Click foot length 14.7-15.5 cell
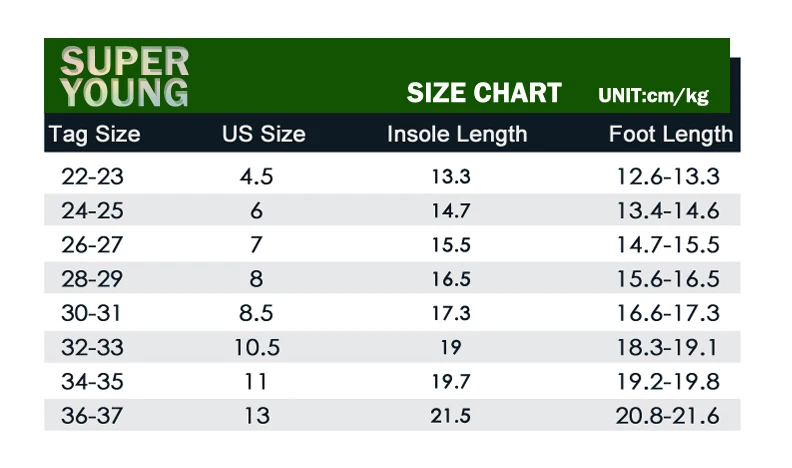This screenshot has width=792, height=468. pyautogui.click(x=668, y=245)
